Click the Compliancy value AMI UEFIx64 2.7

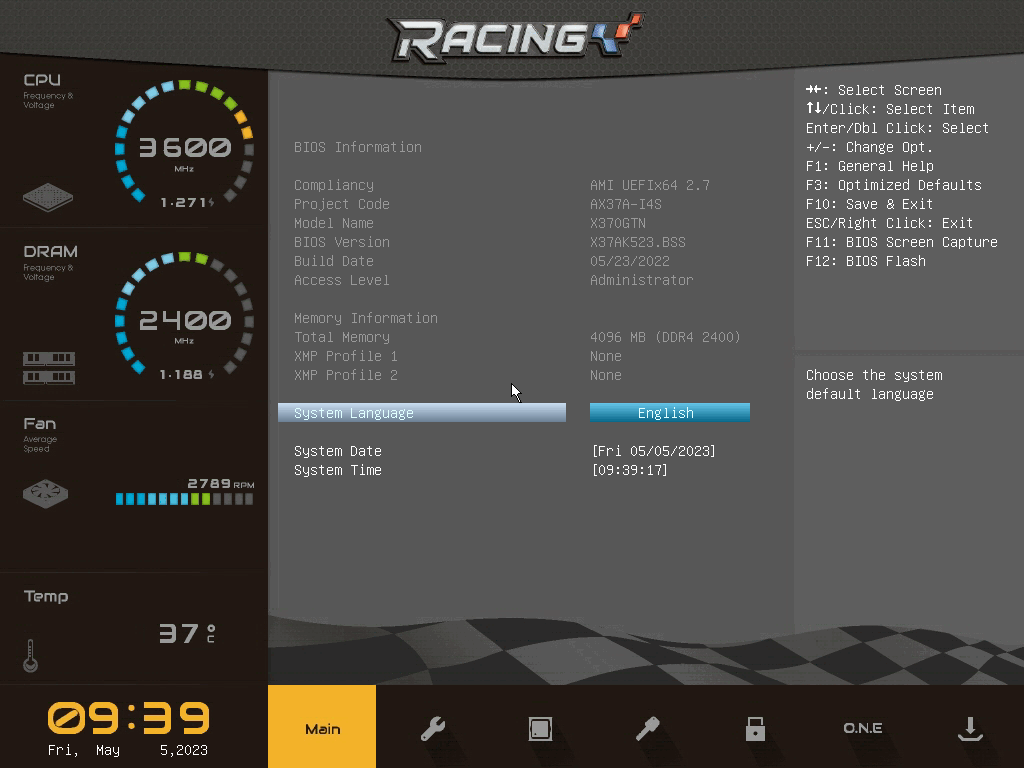coord(650,185)
